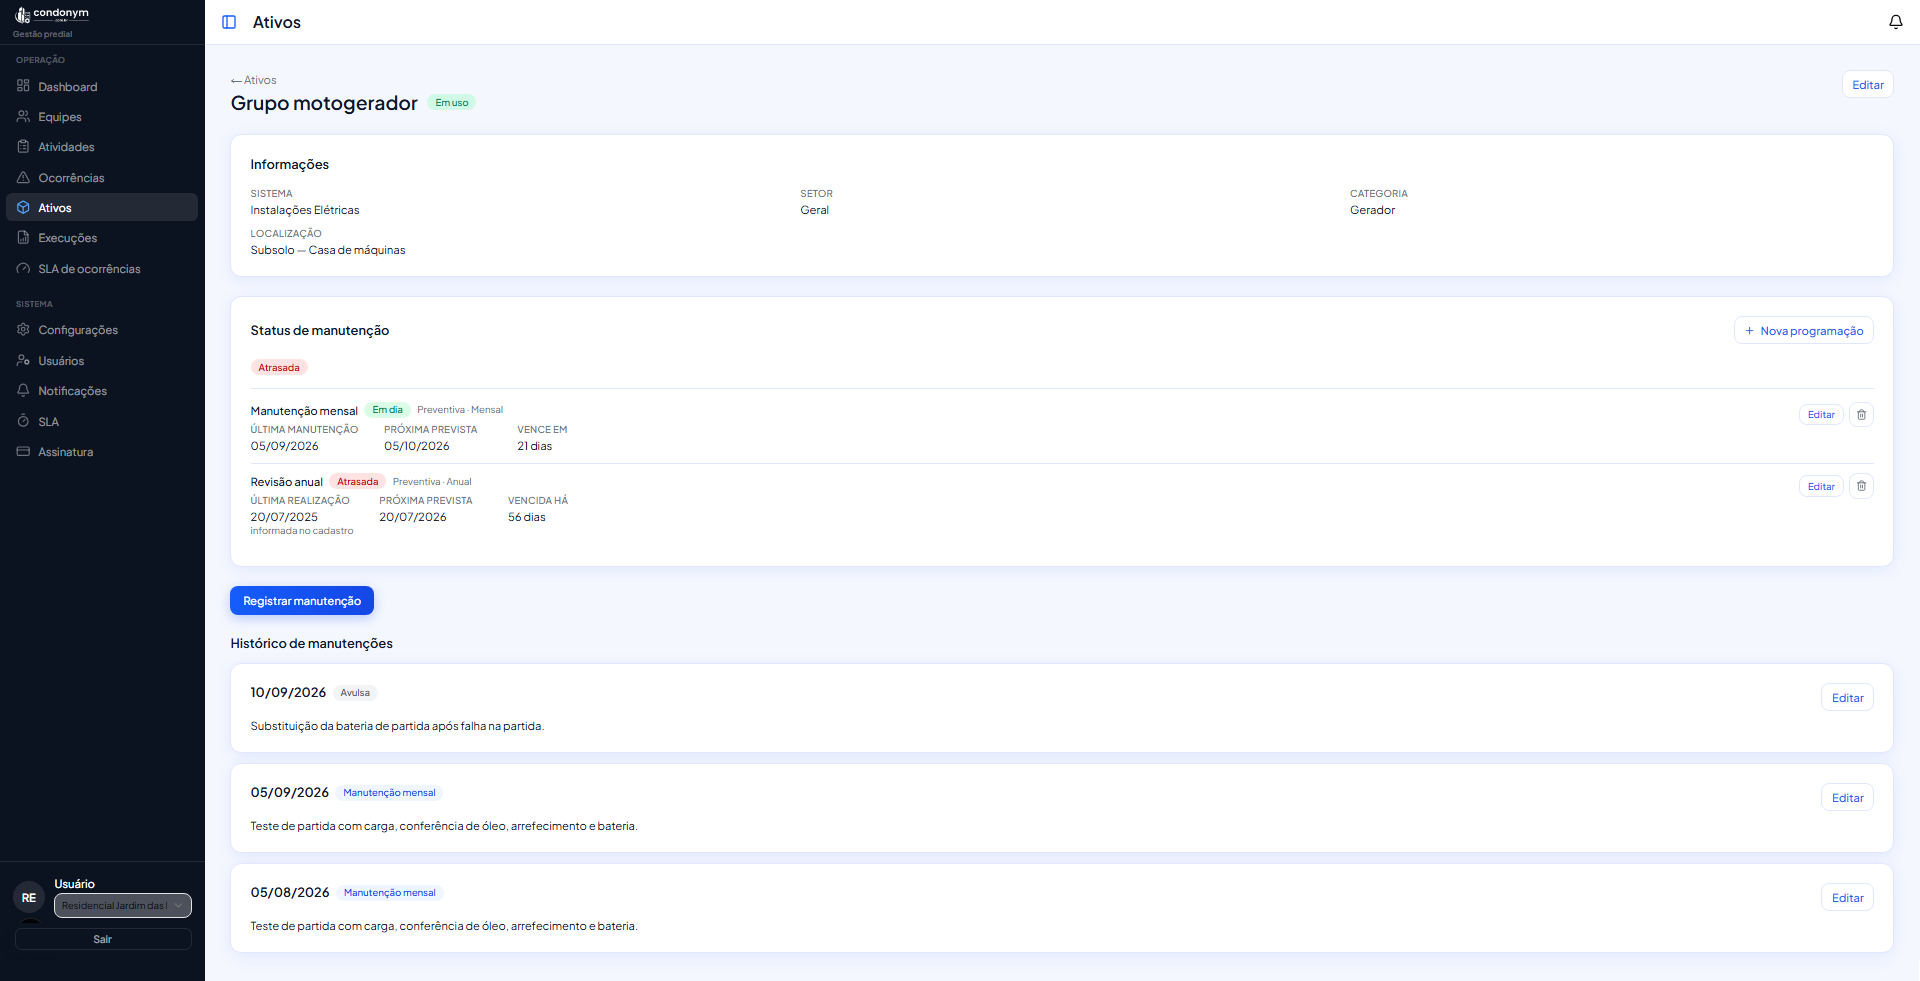The width and height of the screenshot is (1920, 981).
Task: Click the Em uso status badge
Action: (x=451, y=103)
